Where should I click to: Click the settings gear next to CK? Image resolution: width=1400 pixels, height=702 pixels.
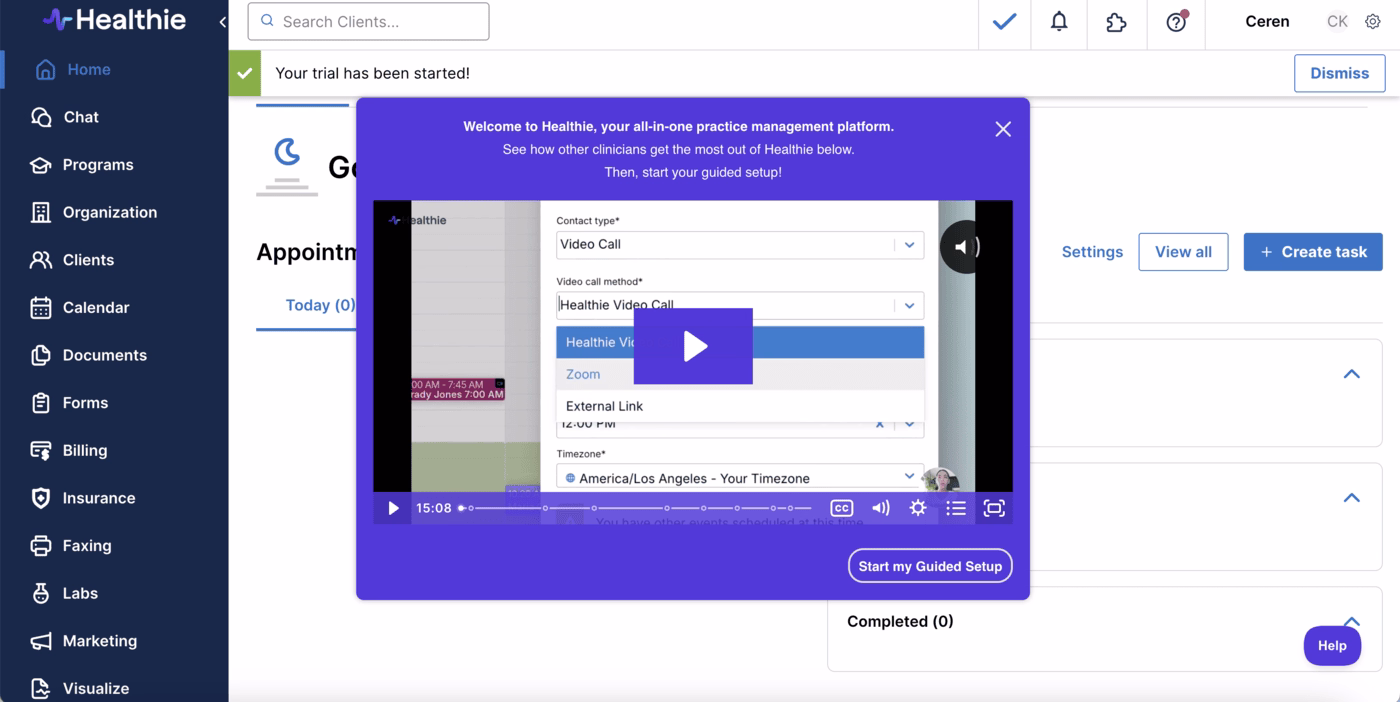pos(1373,21)
